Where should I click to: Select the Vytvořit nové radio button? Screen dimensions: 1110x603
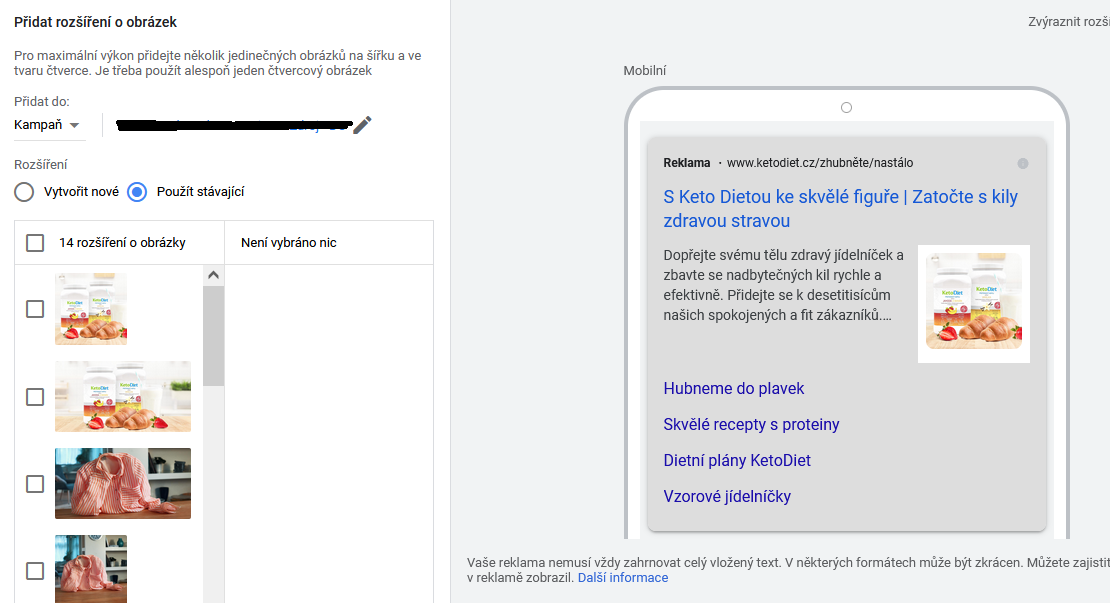[x=24, y=192]
